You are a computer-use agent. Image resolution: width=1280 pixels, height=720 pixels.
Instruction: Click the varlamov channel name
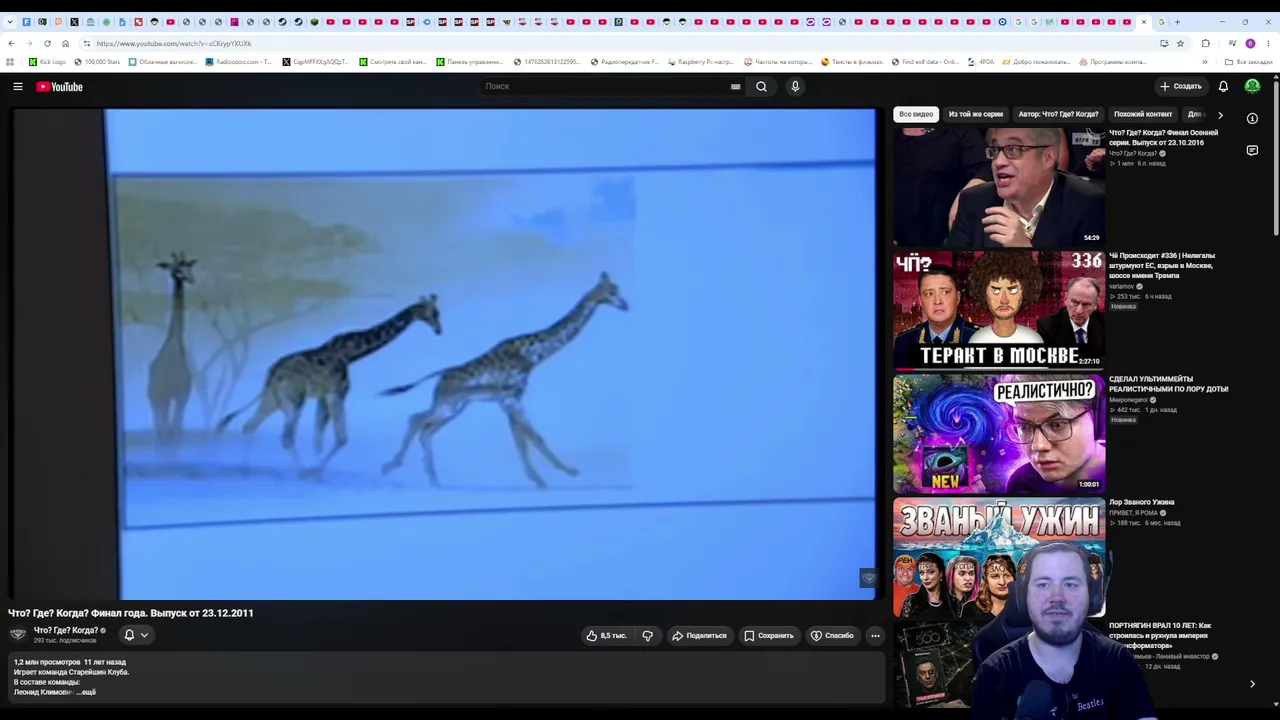pos(1120,287)
